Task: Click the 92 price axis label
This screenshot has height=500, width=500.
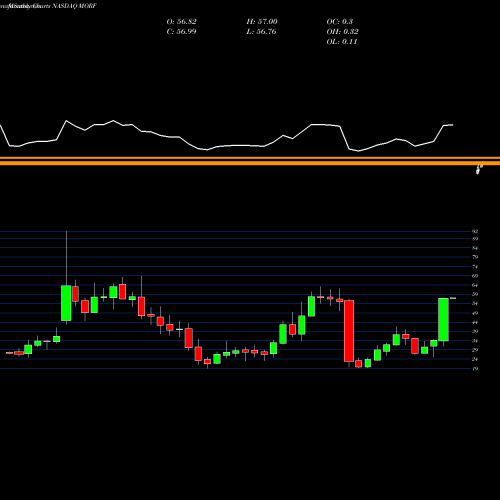Action: [x=475, y=231]
